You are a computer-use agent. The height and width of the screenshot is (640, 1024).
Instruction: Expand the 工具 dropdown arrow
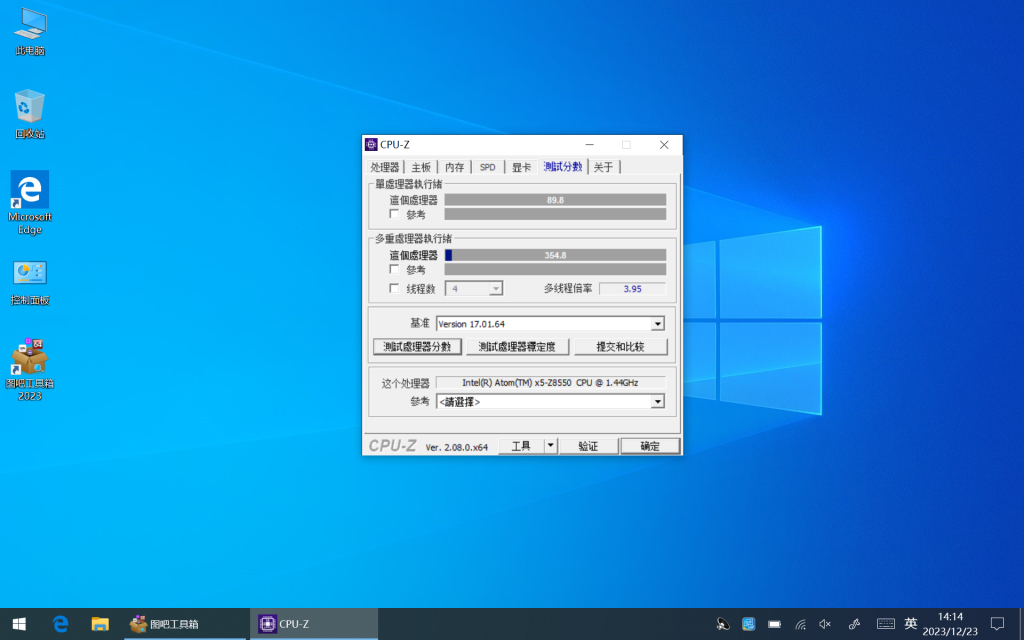tap(551, 445)
